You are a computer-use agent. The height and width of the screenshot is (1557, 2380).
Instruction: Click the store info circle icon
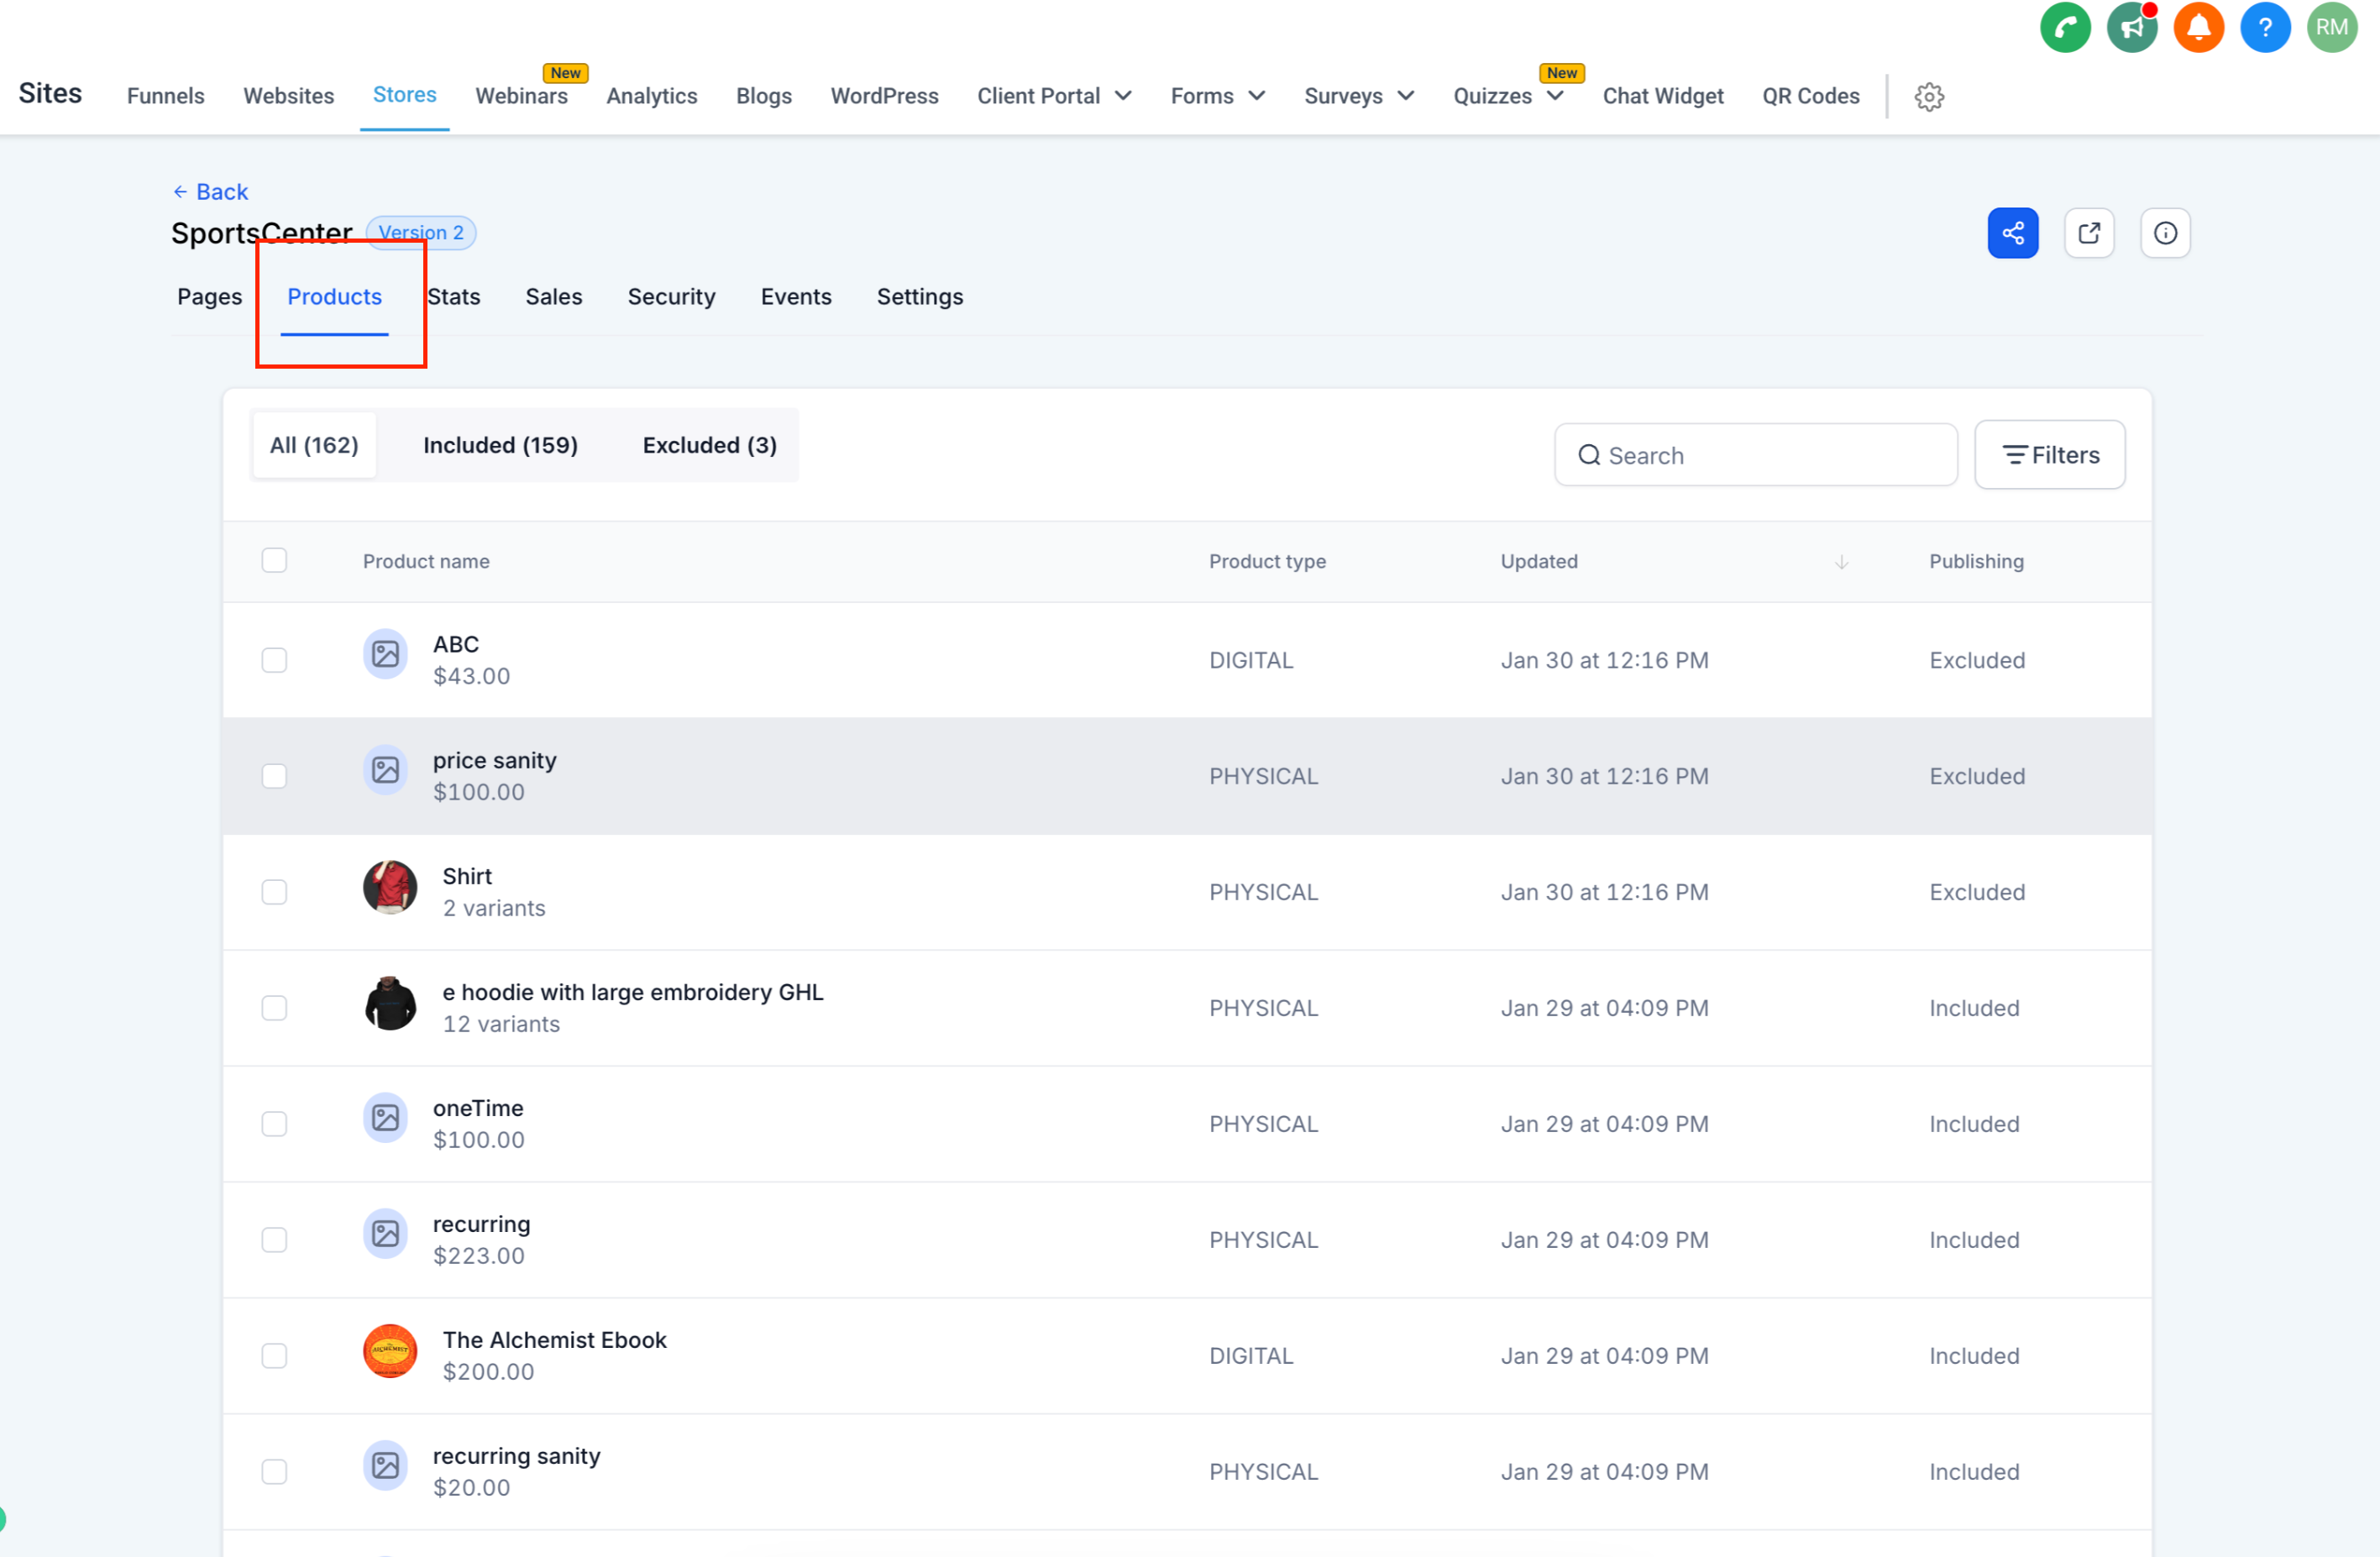click(2164, 233)
